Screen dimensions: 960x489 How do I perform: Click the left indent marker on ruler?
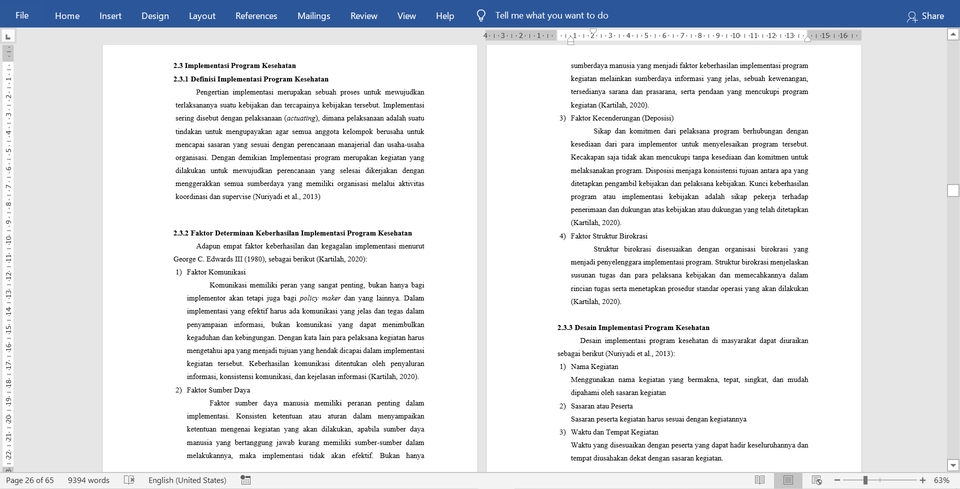(x=571, y=41)
